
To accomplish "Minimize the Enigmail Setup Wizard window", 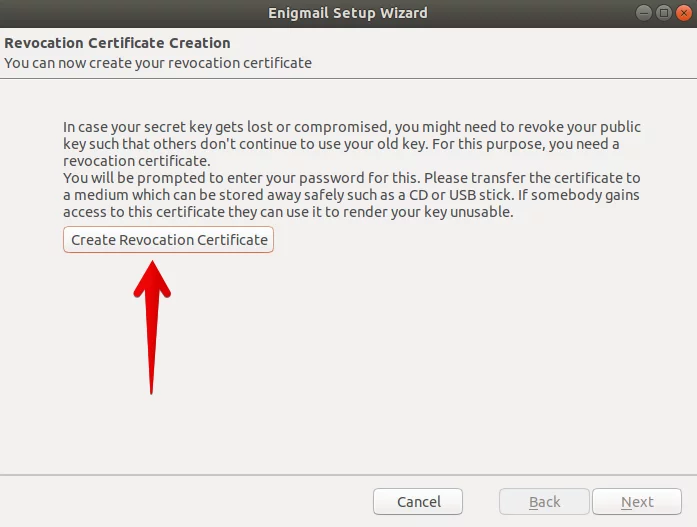I will click(x=643, y=13).
